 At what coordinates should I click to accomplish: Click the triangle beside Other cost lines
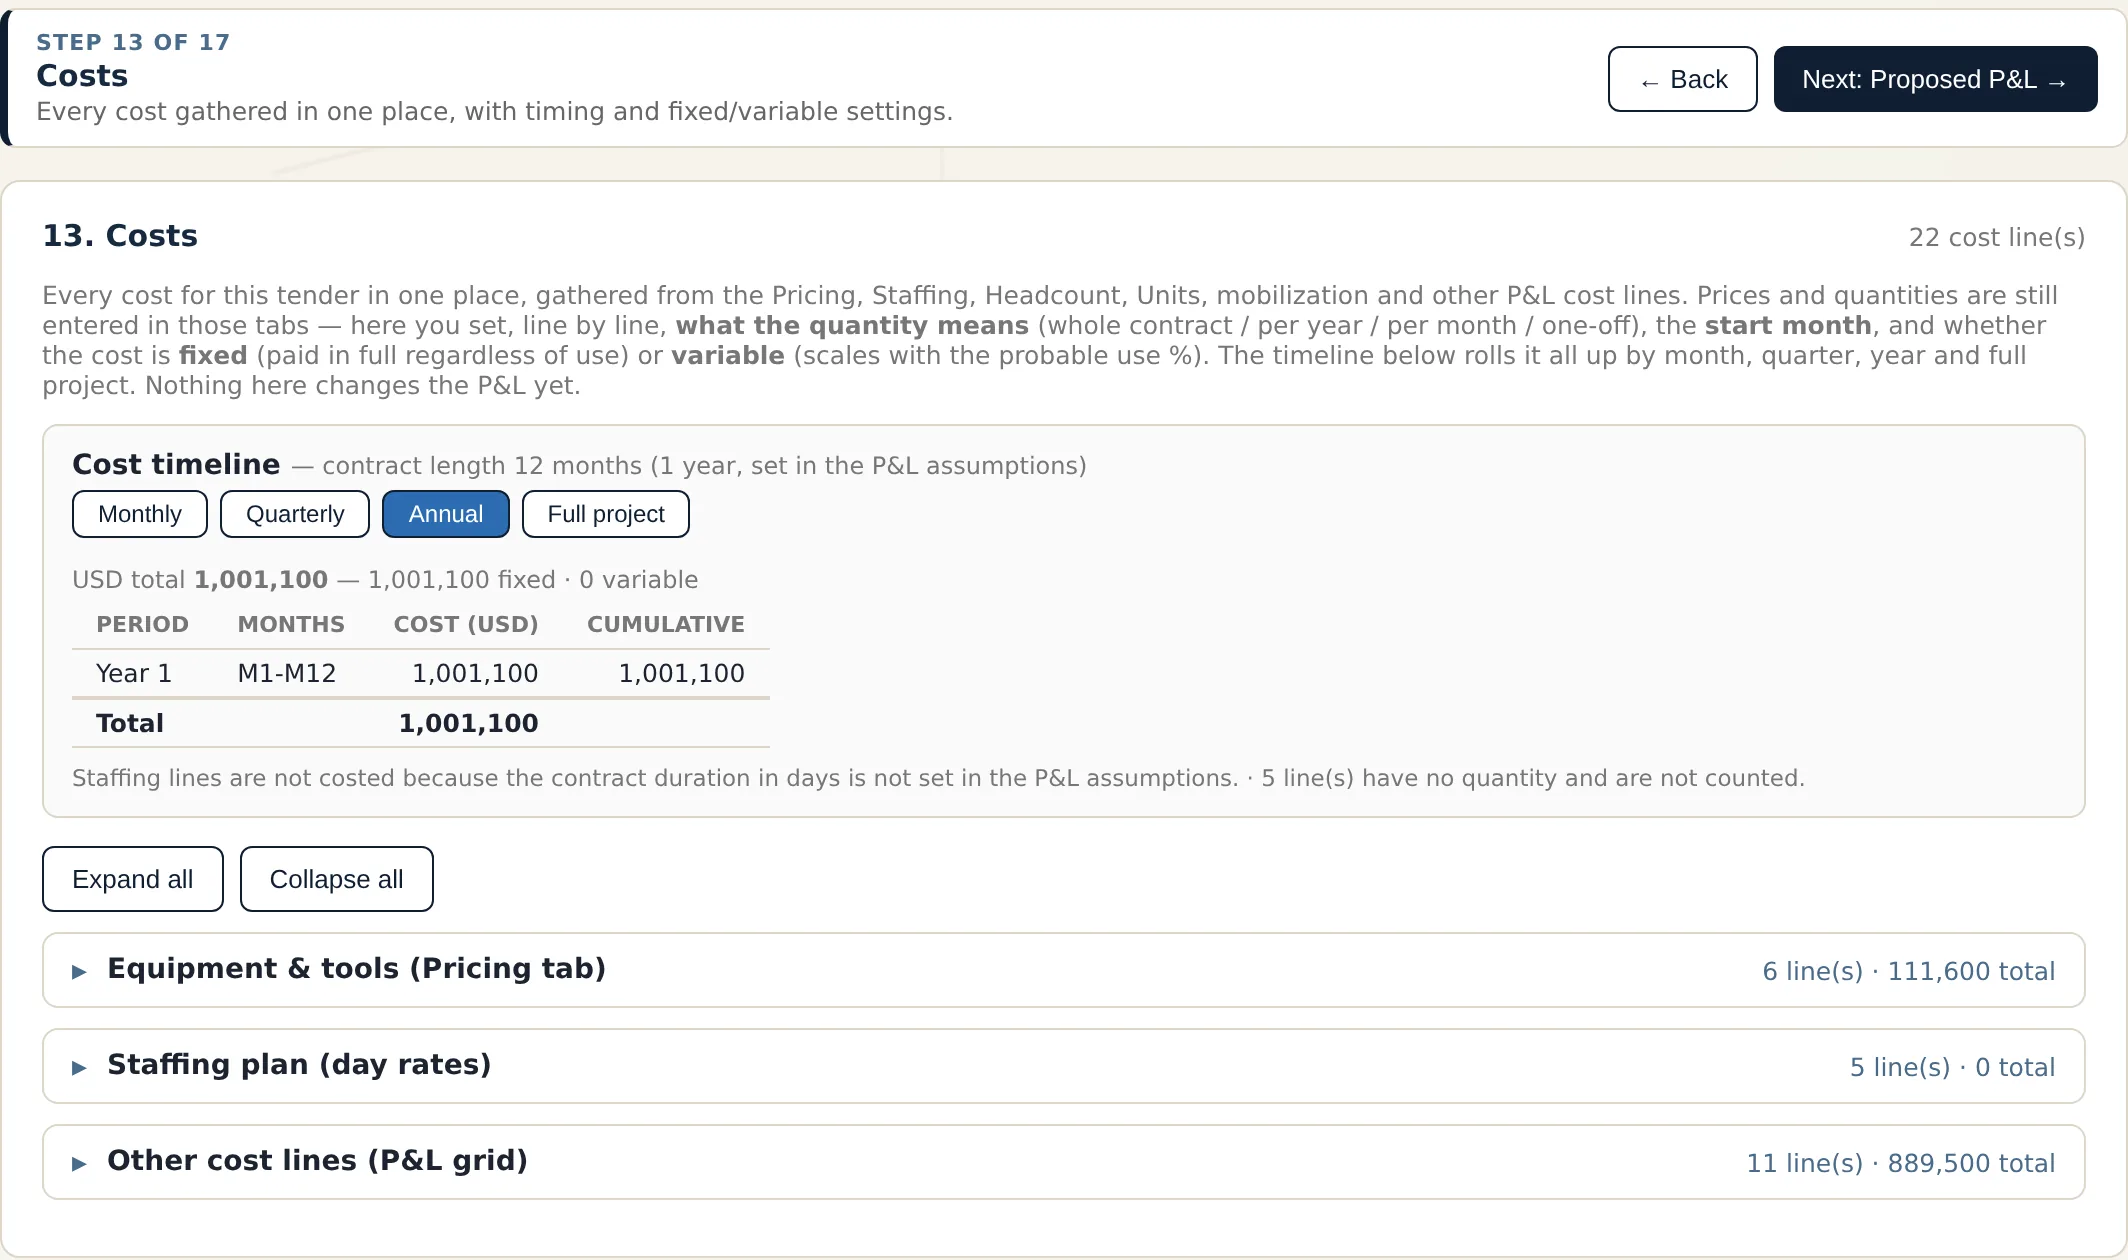point(79,1163)
